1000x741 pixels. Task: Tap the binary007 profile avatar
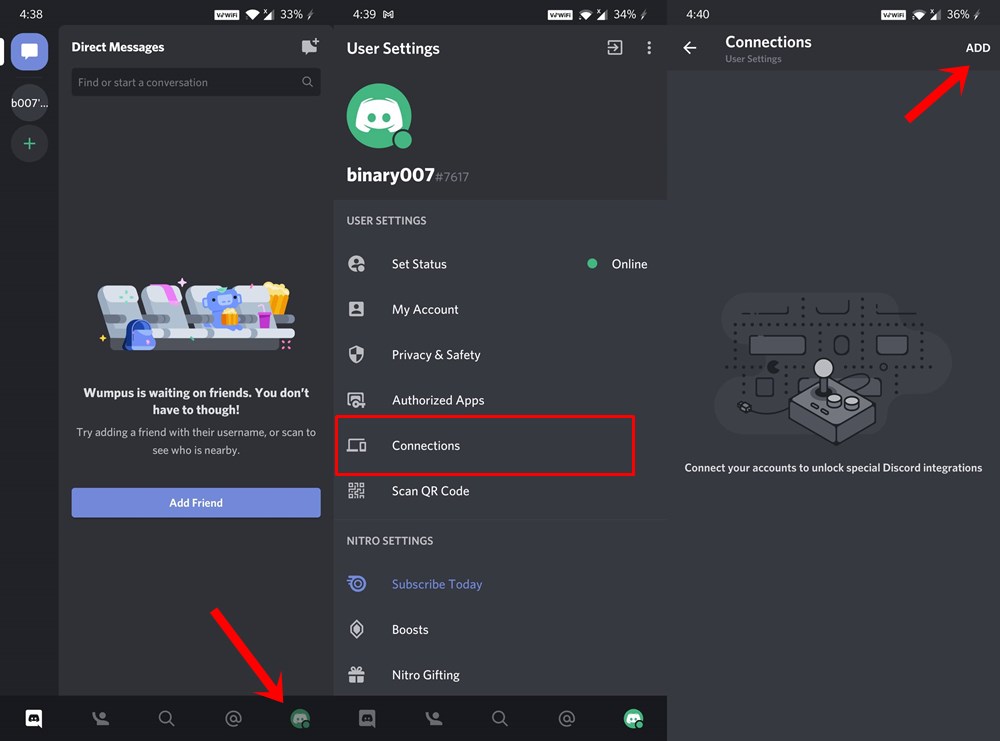pos(379,116)
